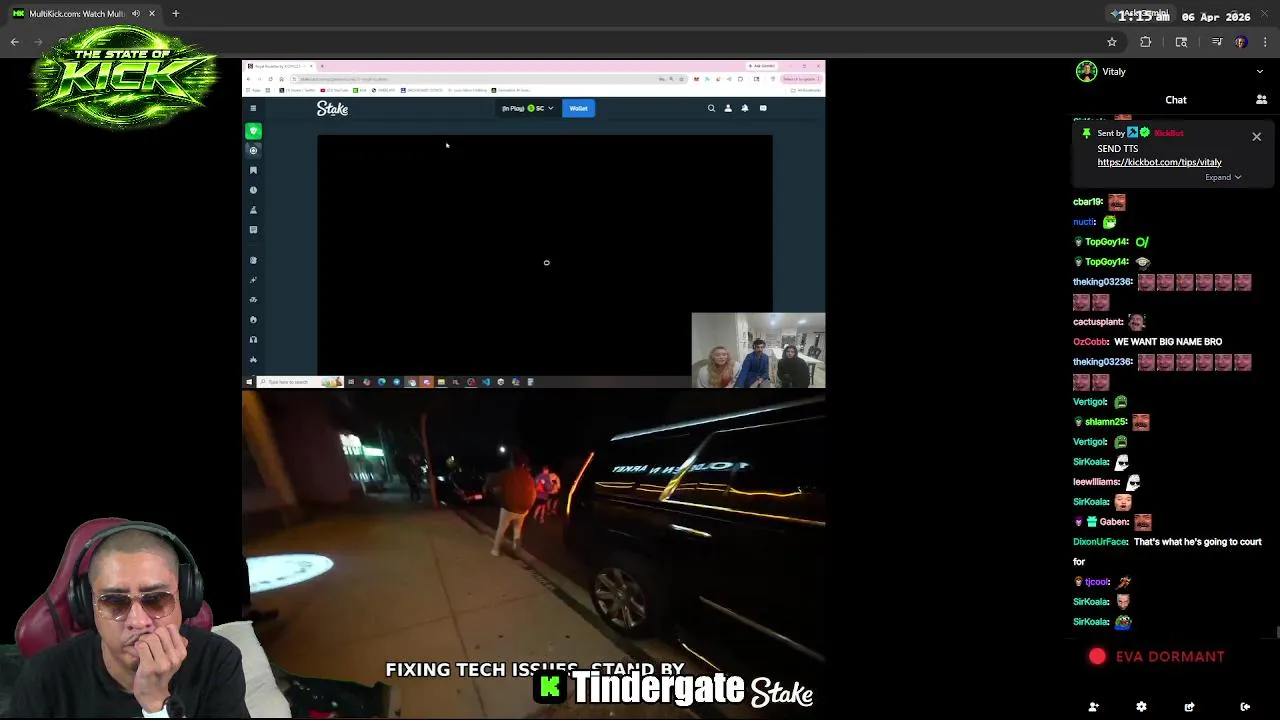The height and width of the screenshot is (720, 1280).
Task: Close the MultiKick.com browser tab
Action: pyautogui.click(x=152, y=13)
